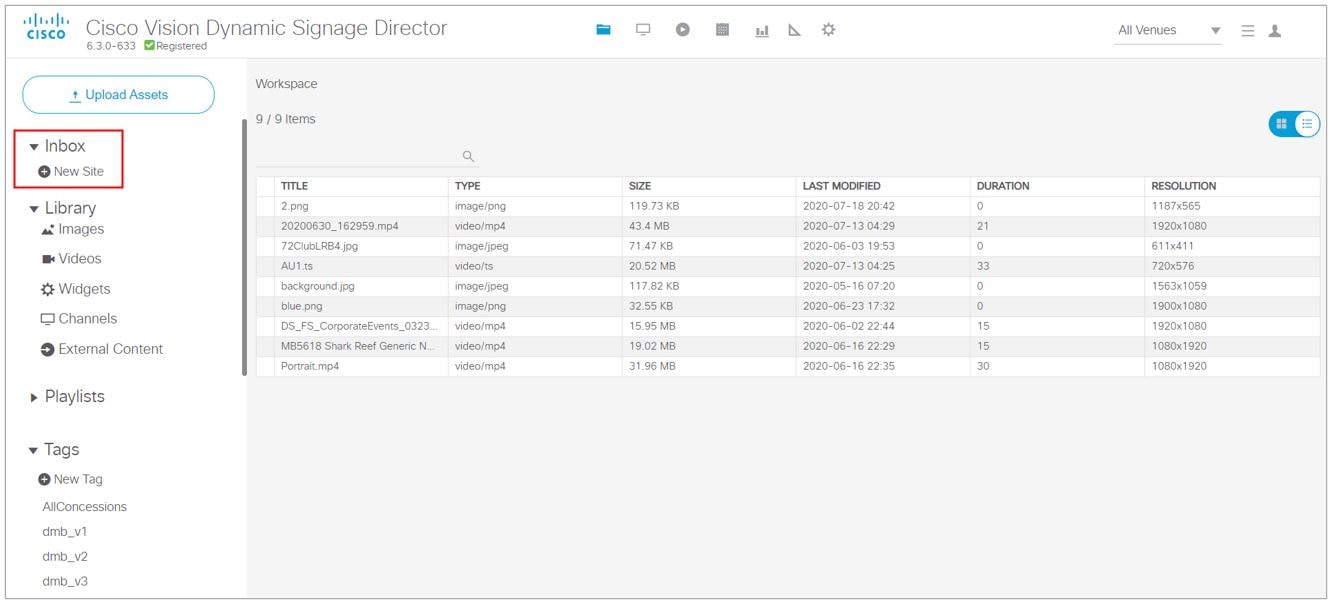
Task: Open the hamburger menu icon
Action: pyautogui.click(x=1248, y=31)
